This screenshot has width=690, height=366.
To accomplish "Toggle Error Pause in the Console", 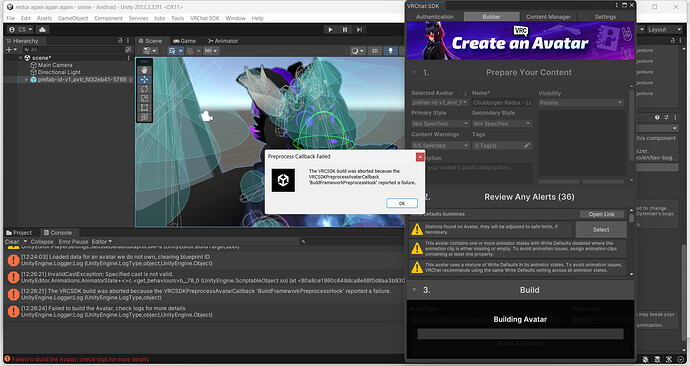I will click(73, 242).
